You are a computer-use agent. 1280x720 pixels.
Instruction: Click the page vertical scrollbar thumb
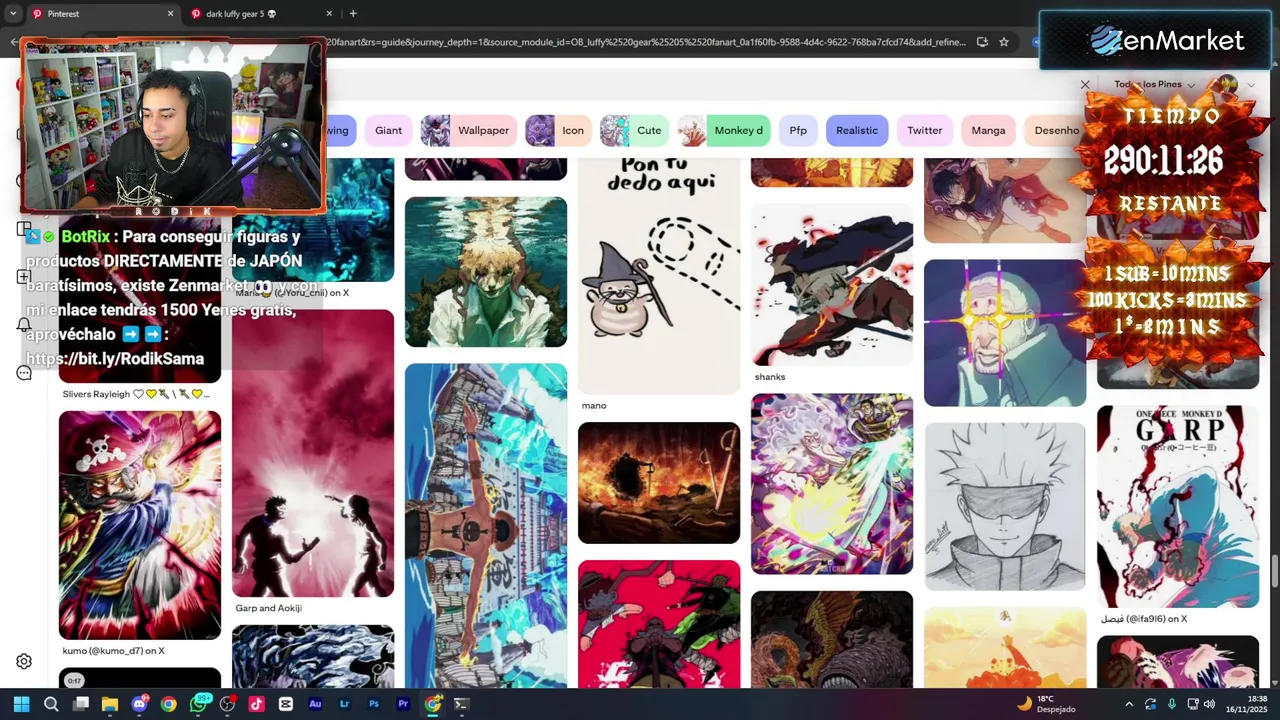(1274, 571)
